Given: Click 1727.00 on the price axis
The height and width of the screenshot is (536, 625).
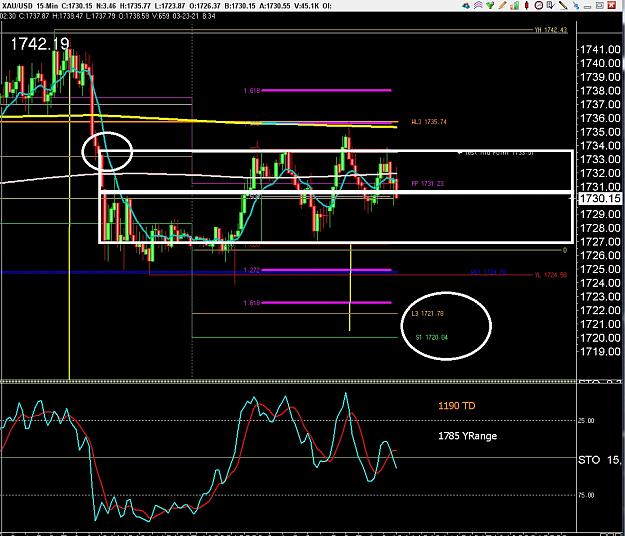Looking at the screenshot, I should (600, 242).
